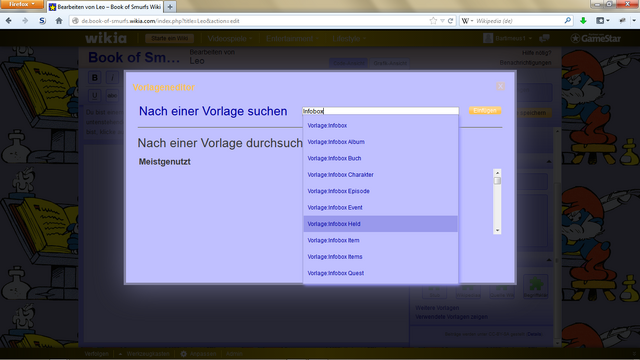The image size is (640, 360).
Task: Close the Vorlageneditor dialog
Action: pyautogui.click(x=500, y=86)
